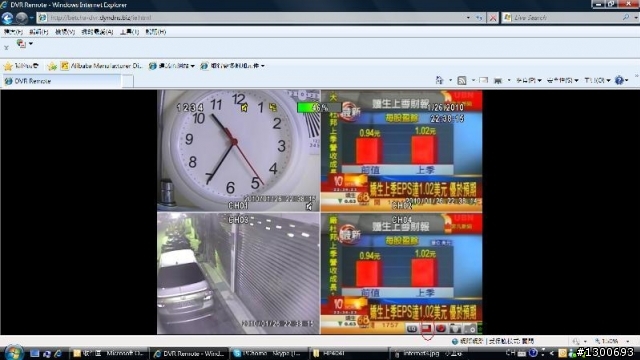Run search with the magnifier icon
The width and height of the screenshot is (640, 360).
[x=626, y=18]
